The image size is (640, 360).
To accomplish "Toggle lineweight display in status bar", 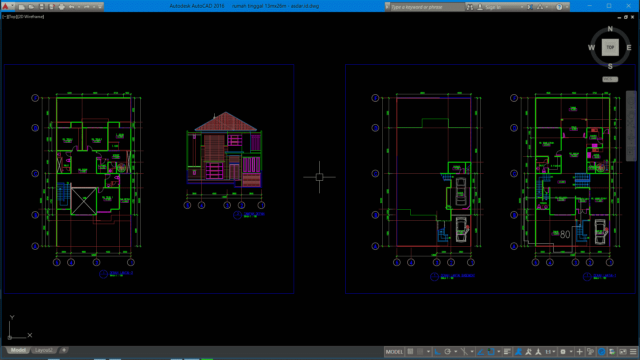I will click(x=507, y=352).
